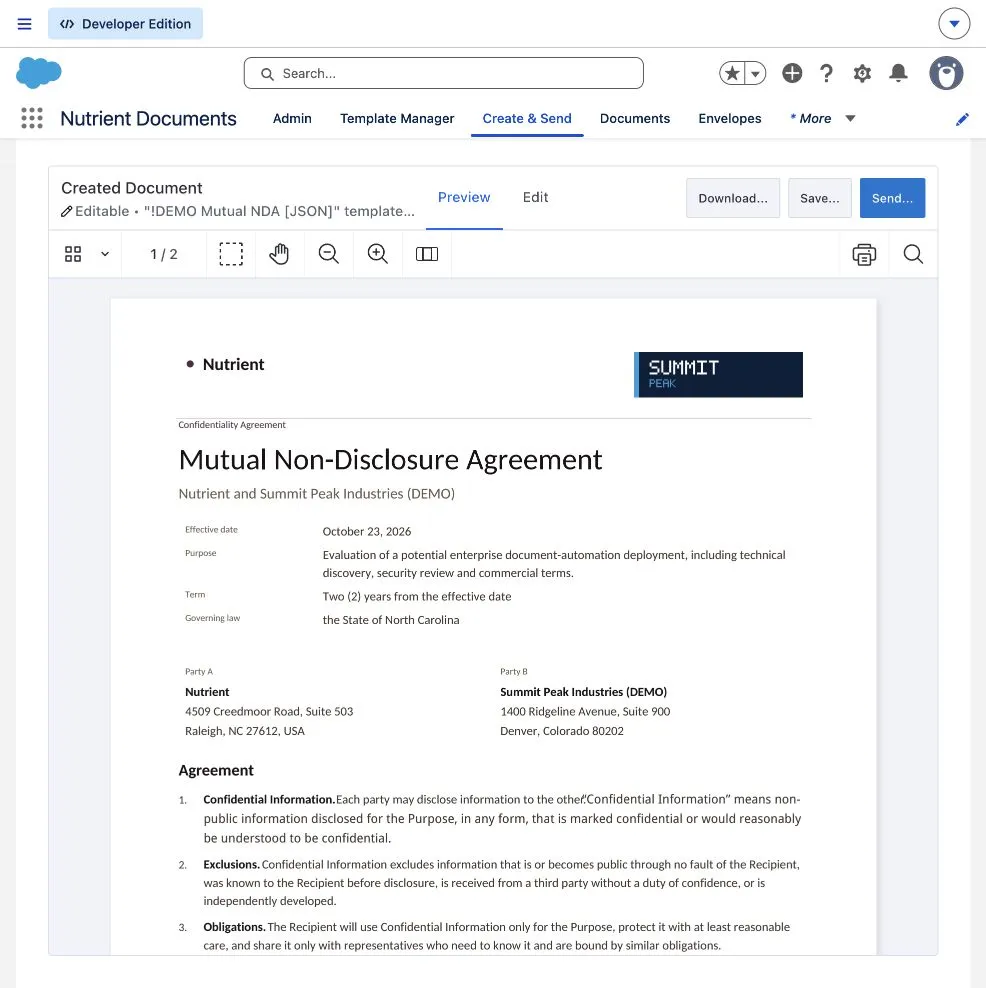Select the Create & Send tab
The height and width of the screenshot is (988, 986).
527,118
